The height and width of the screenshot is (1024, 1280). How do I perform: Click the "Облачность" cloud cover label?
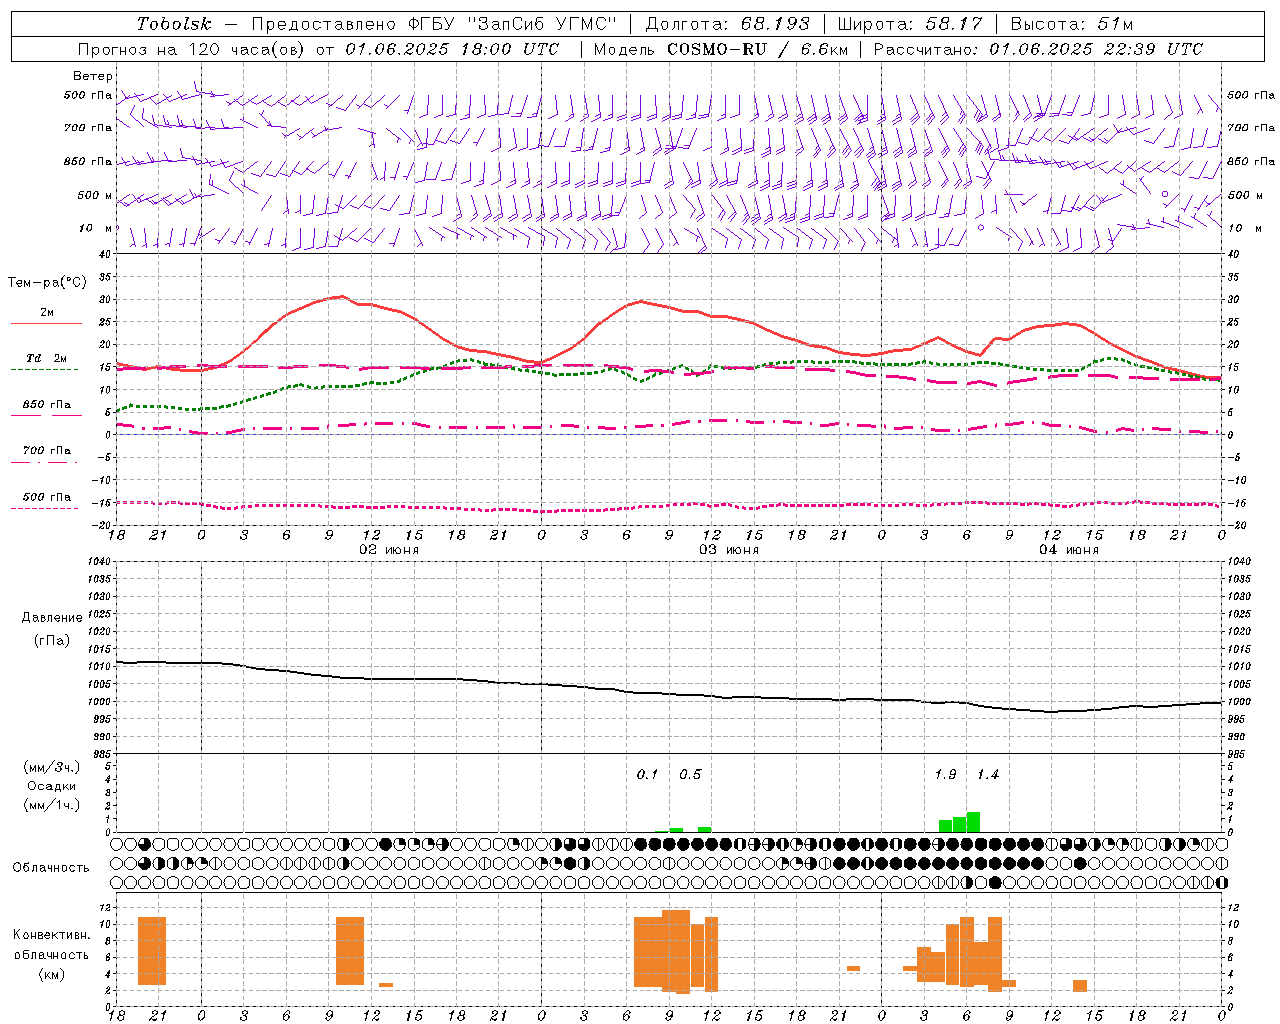[51, 868]
